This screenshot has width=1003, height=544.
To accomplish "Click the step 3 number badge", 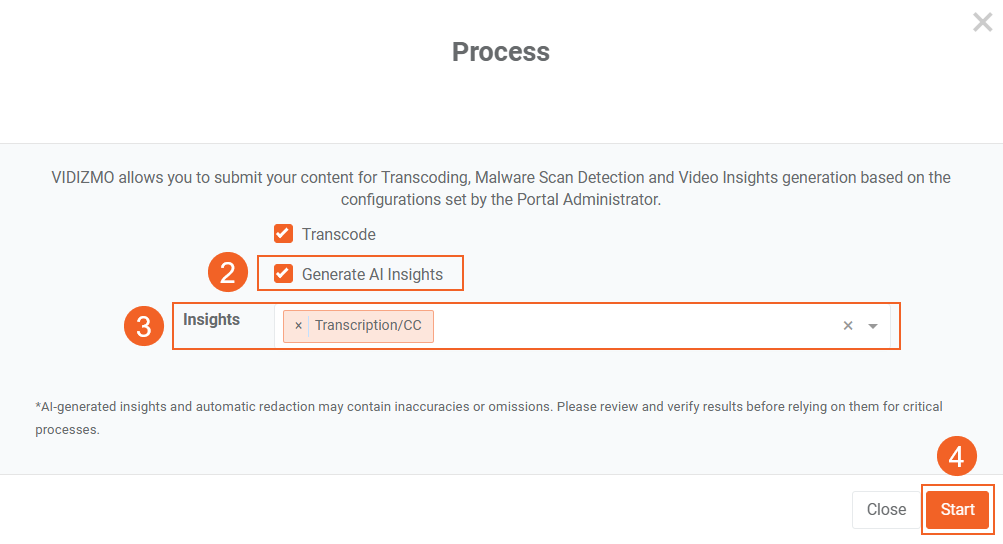I will click(144, 327).
